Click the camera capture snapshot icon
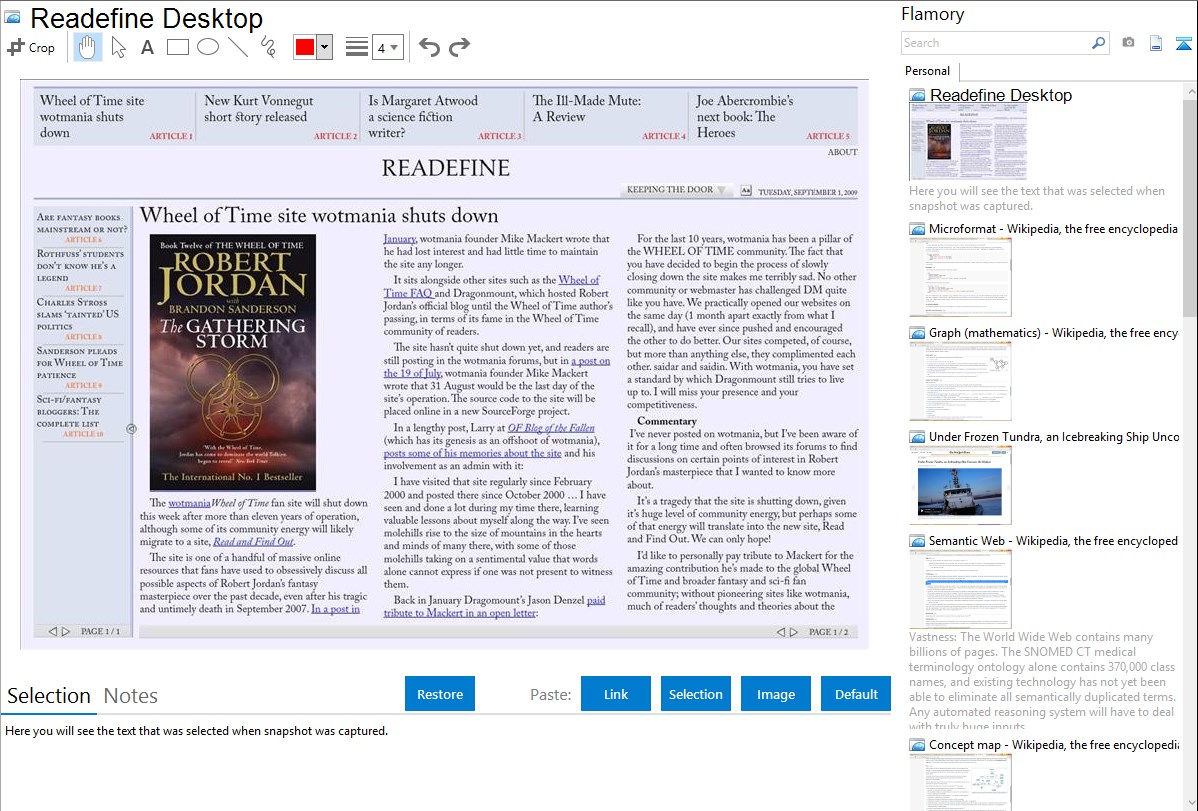Viewport: 1198px width, 811px height. click(1128, 43)
